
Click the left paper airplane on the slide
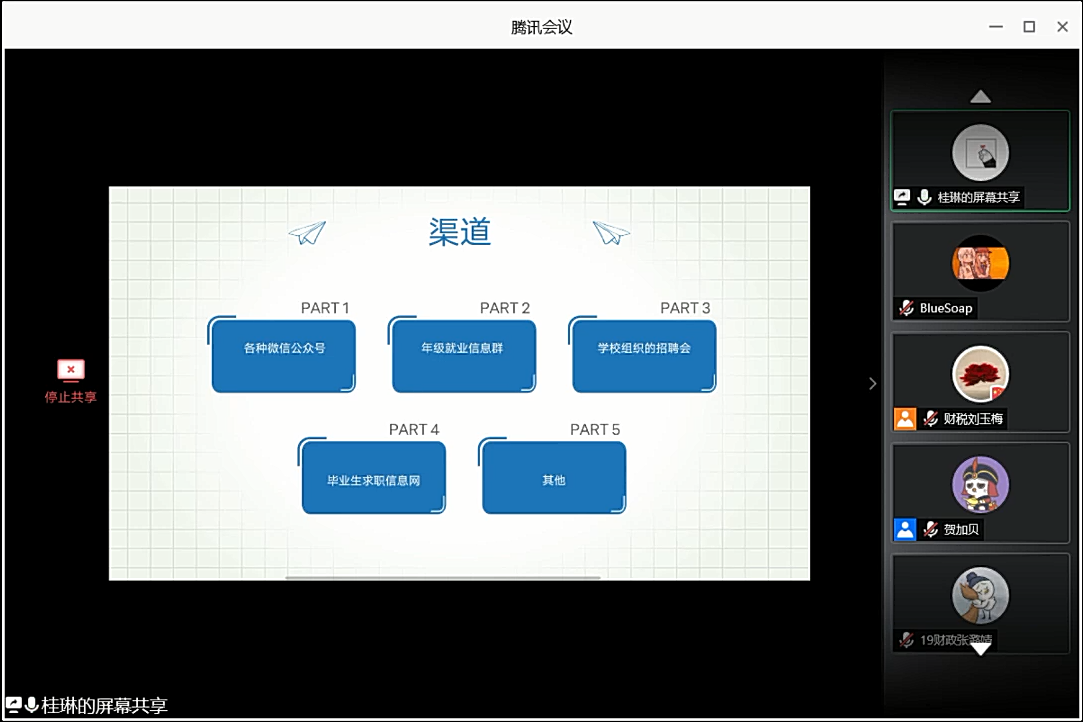pos(308,233)
